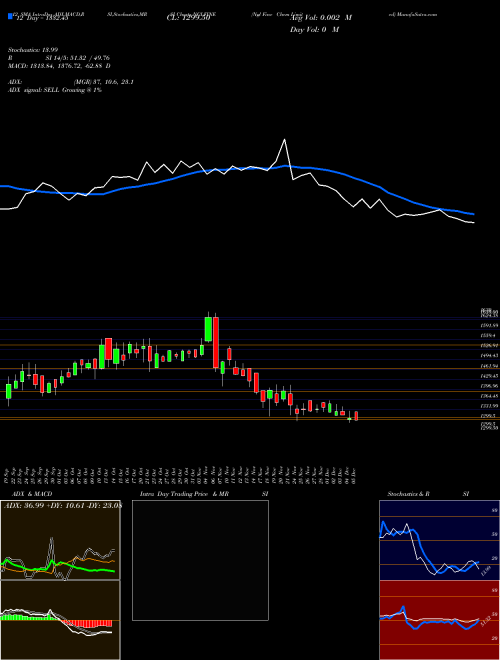Click the 1593.59 price axis label

click(x=490, y=325)
